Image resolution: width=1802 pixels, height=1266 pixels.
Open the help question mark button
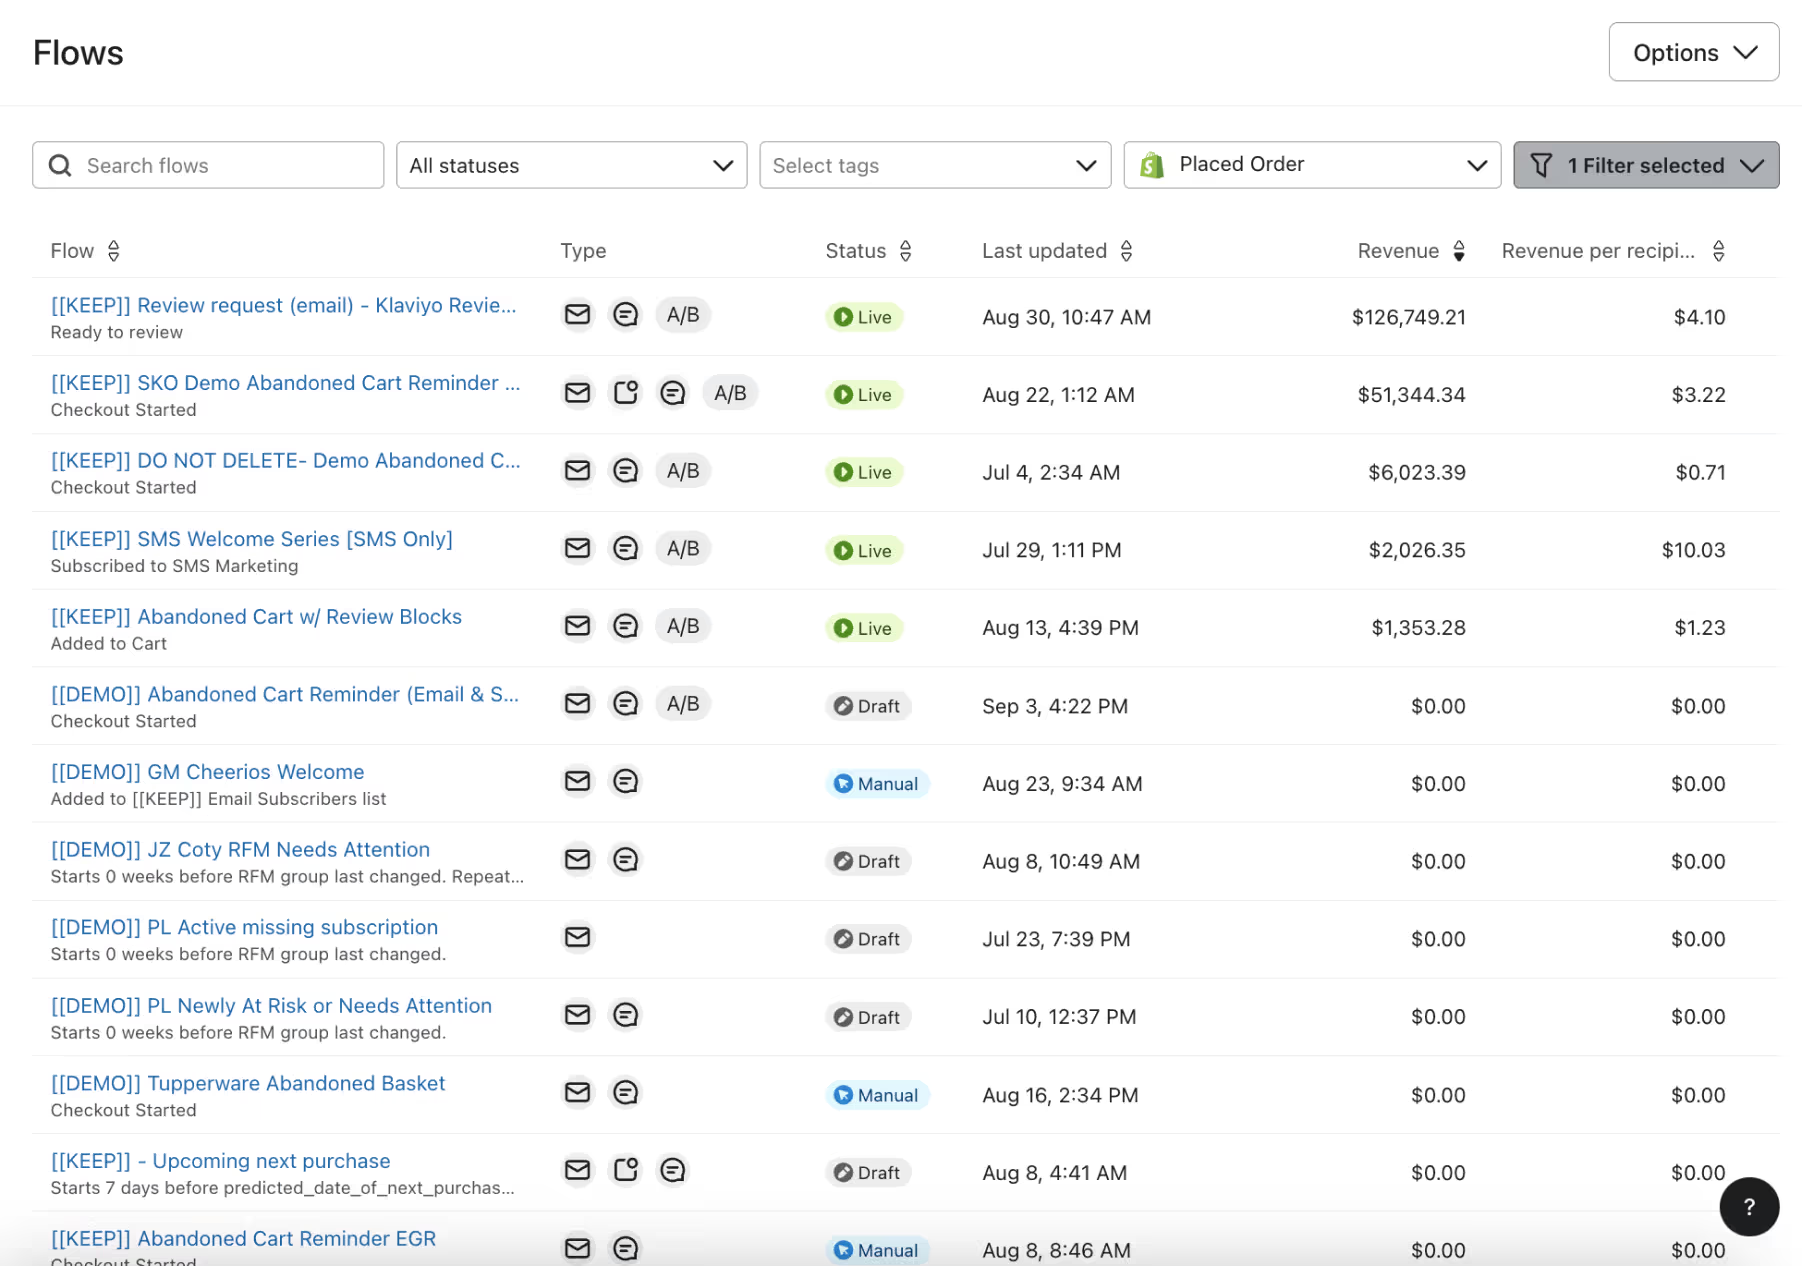pyautogui.click(x=1749, y=1207)
